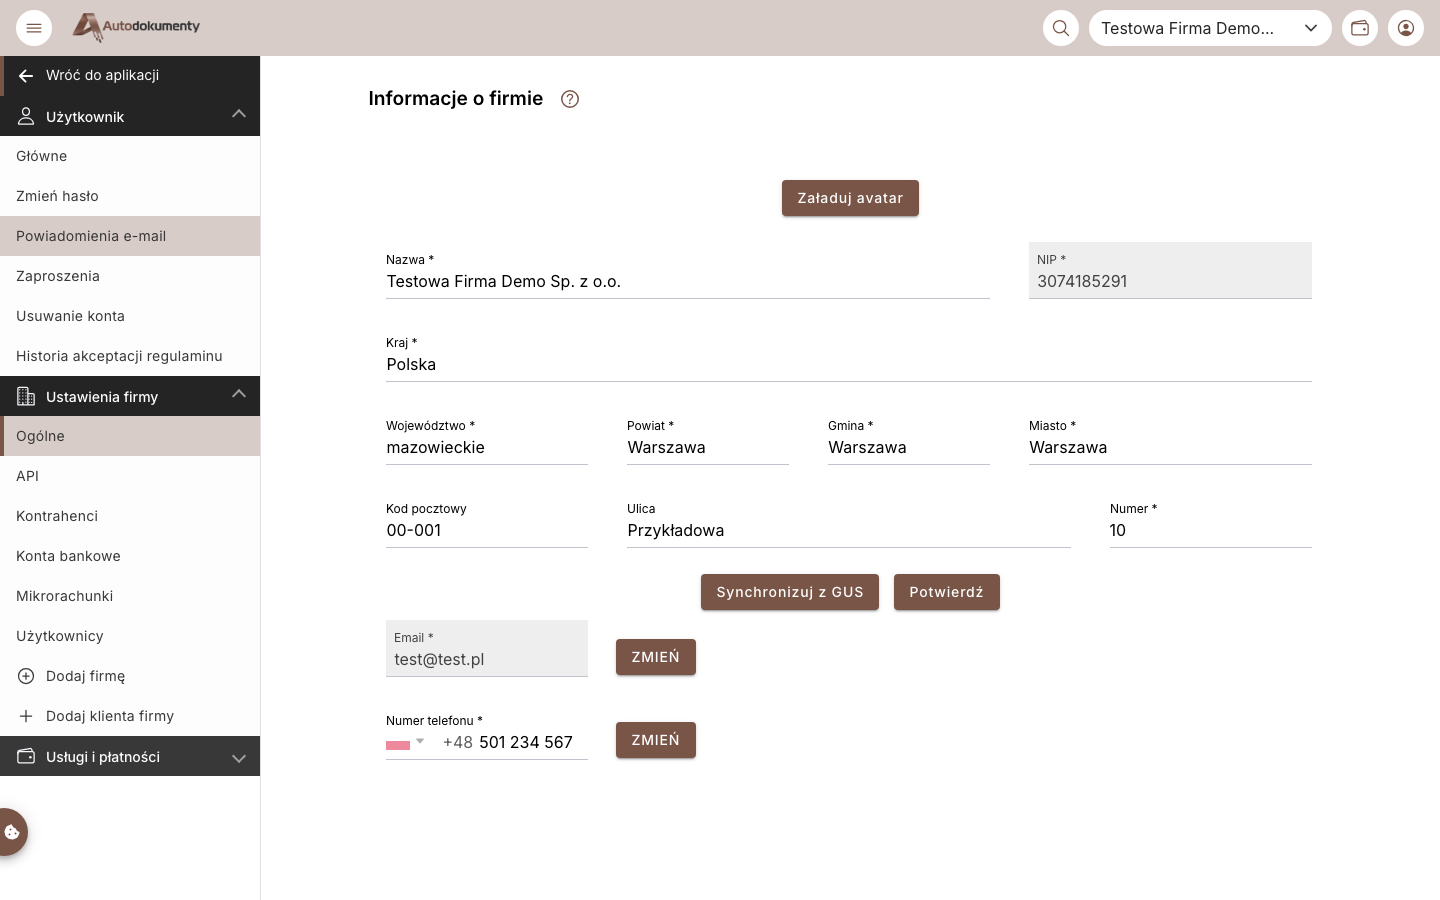Click the Autodokumenty logo
Viewport: 1440px width, 900px height.
(x=136, y=27)
